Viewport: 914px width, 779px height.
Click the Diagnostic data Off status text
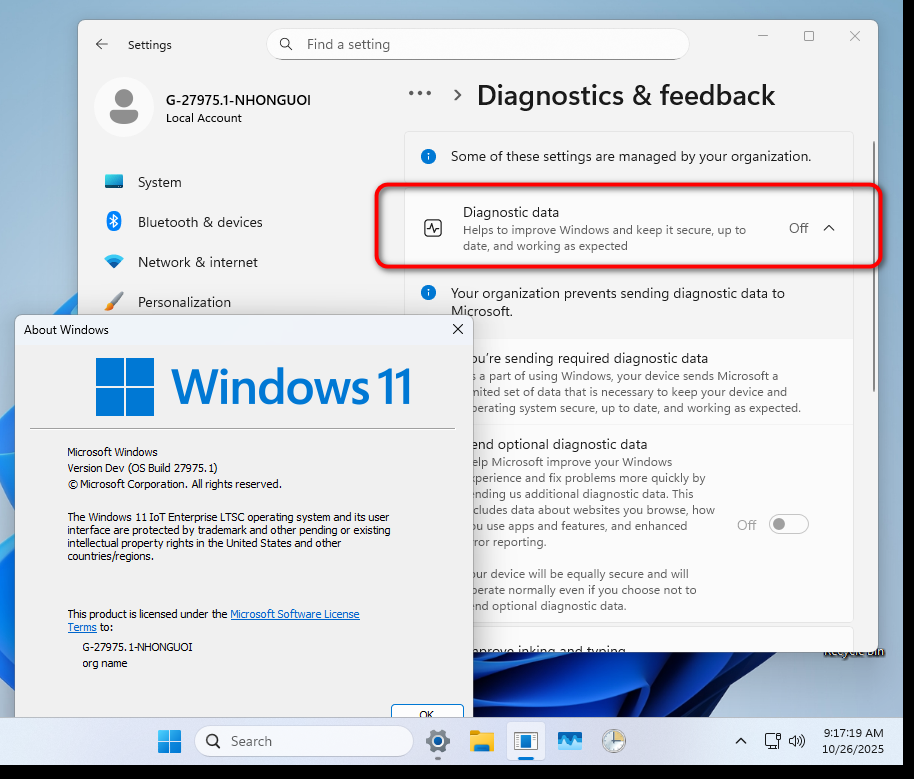tap(799, 228)
